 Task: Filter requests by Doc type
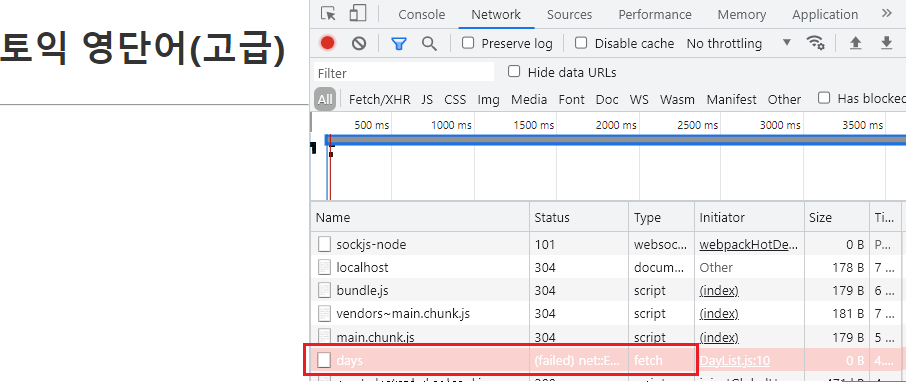point(607,99)
